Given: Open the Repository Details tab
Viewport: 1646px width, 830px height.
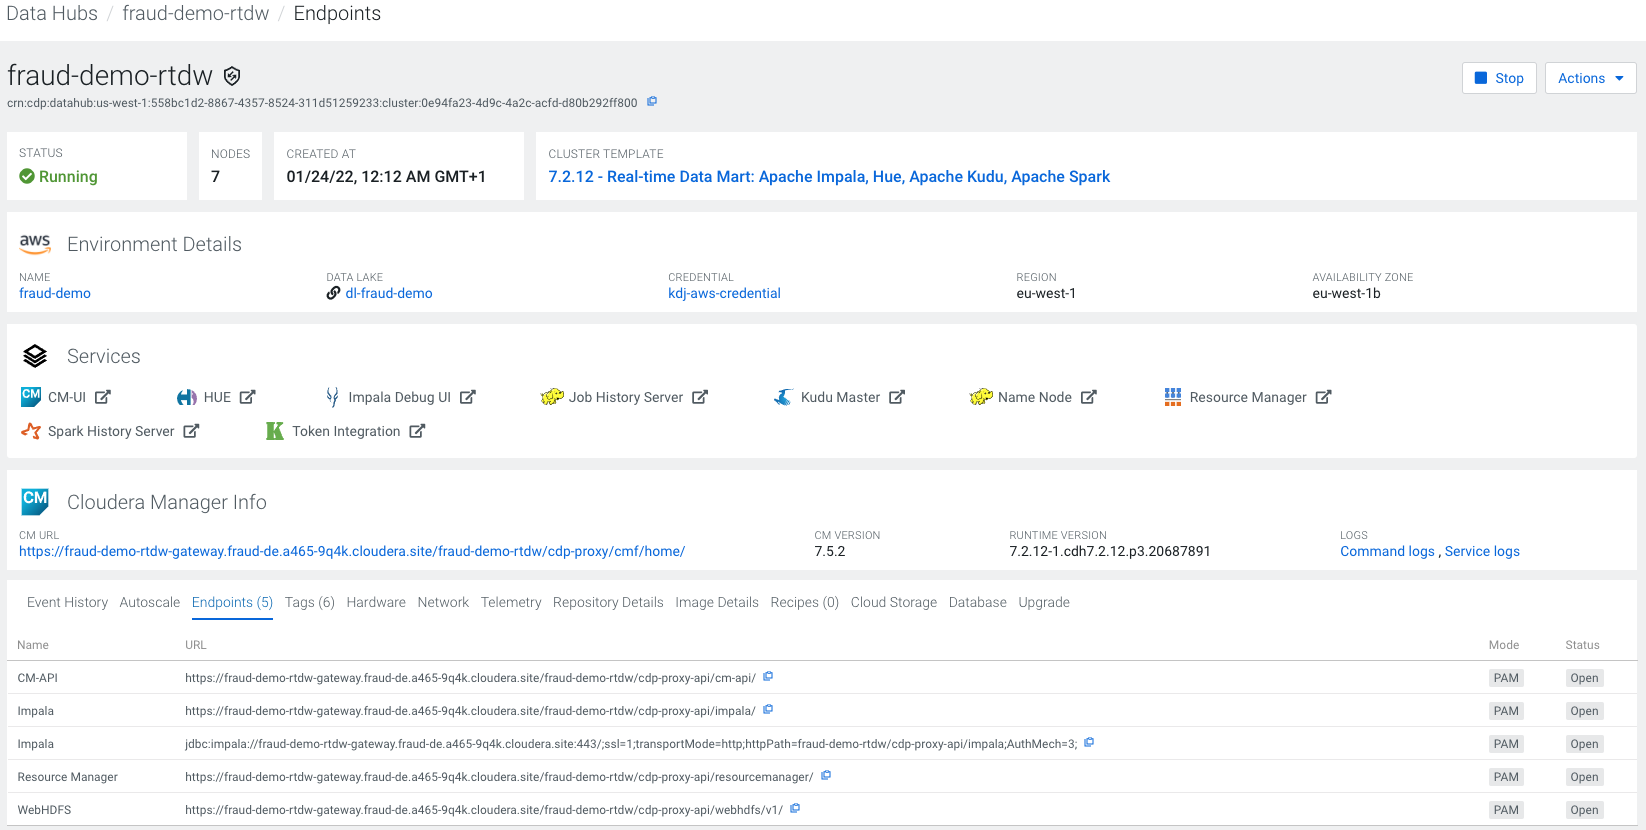Looking at the screenshot, I should tap(608, 602).
